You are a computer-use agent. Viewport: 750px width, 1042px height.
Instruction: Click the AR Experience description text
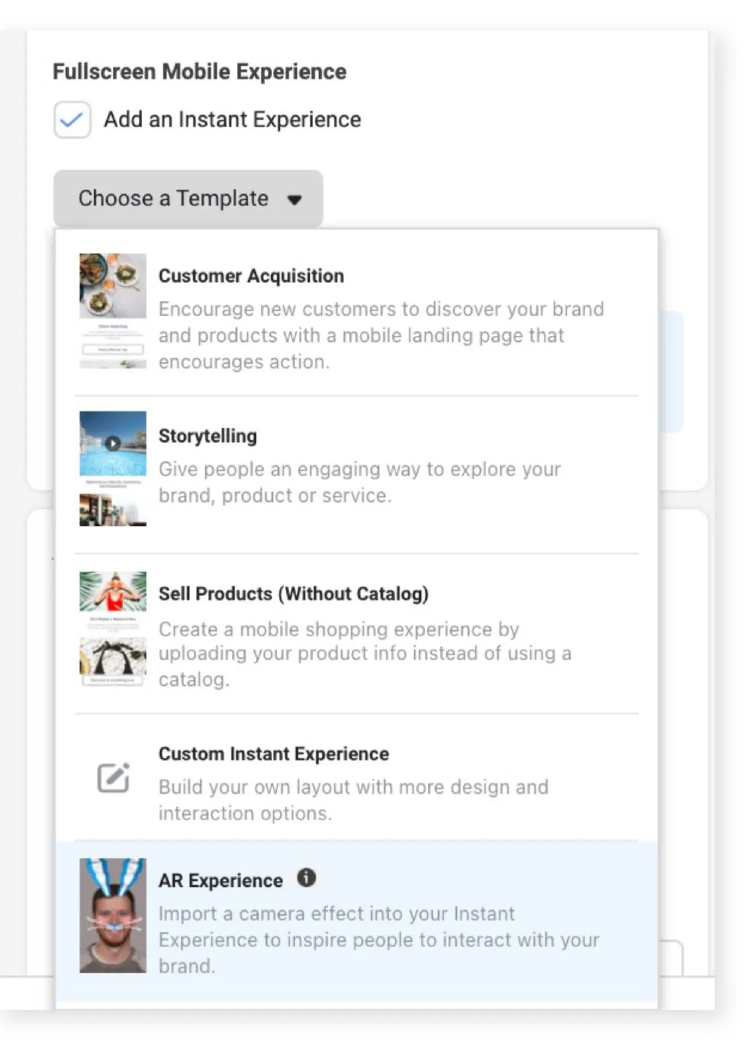[378, 940]
